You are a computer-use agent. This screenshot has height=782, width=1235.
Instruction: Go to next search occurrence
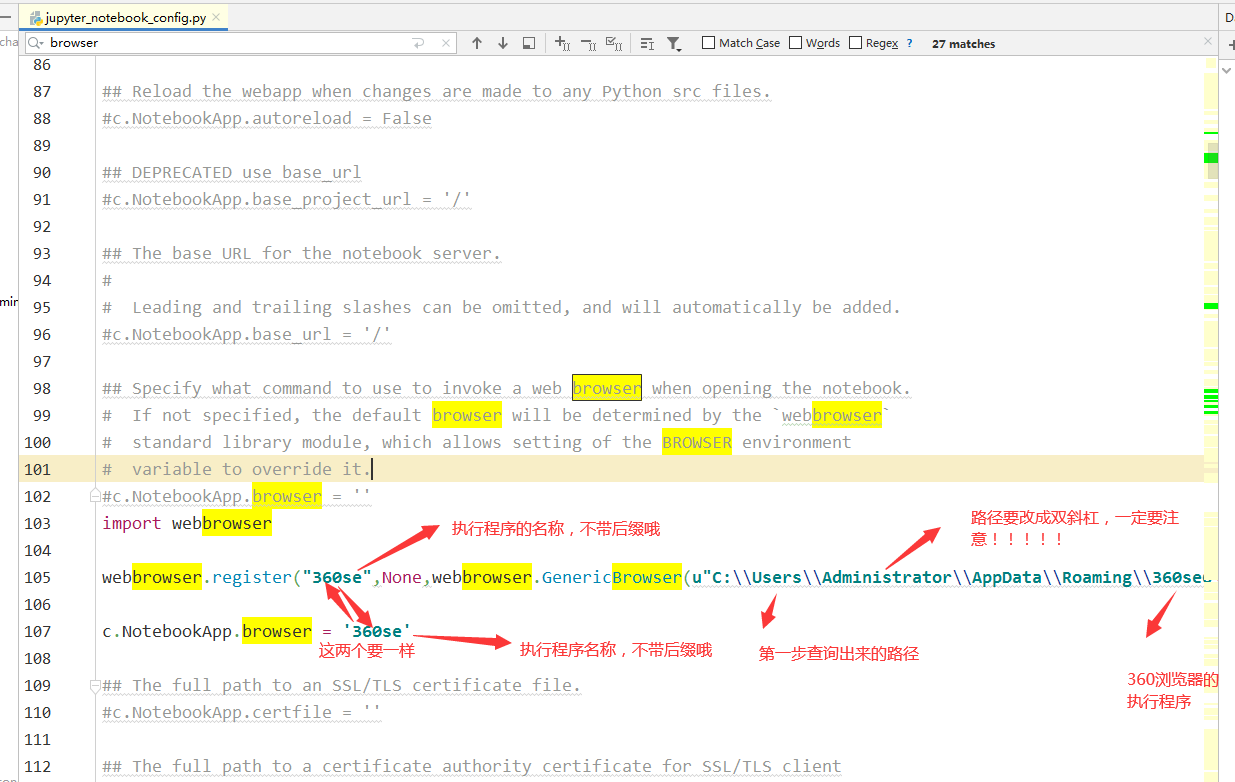point(503,43)
